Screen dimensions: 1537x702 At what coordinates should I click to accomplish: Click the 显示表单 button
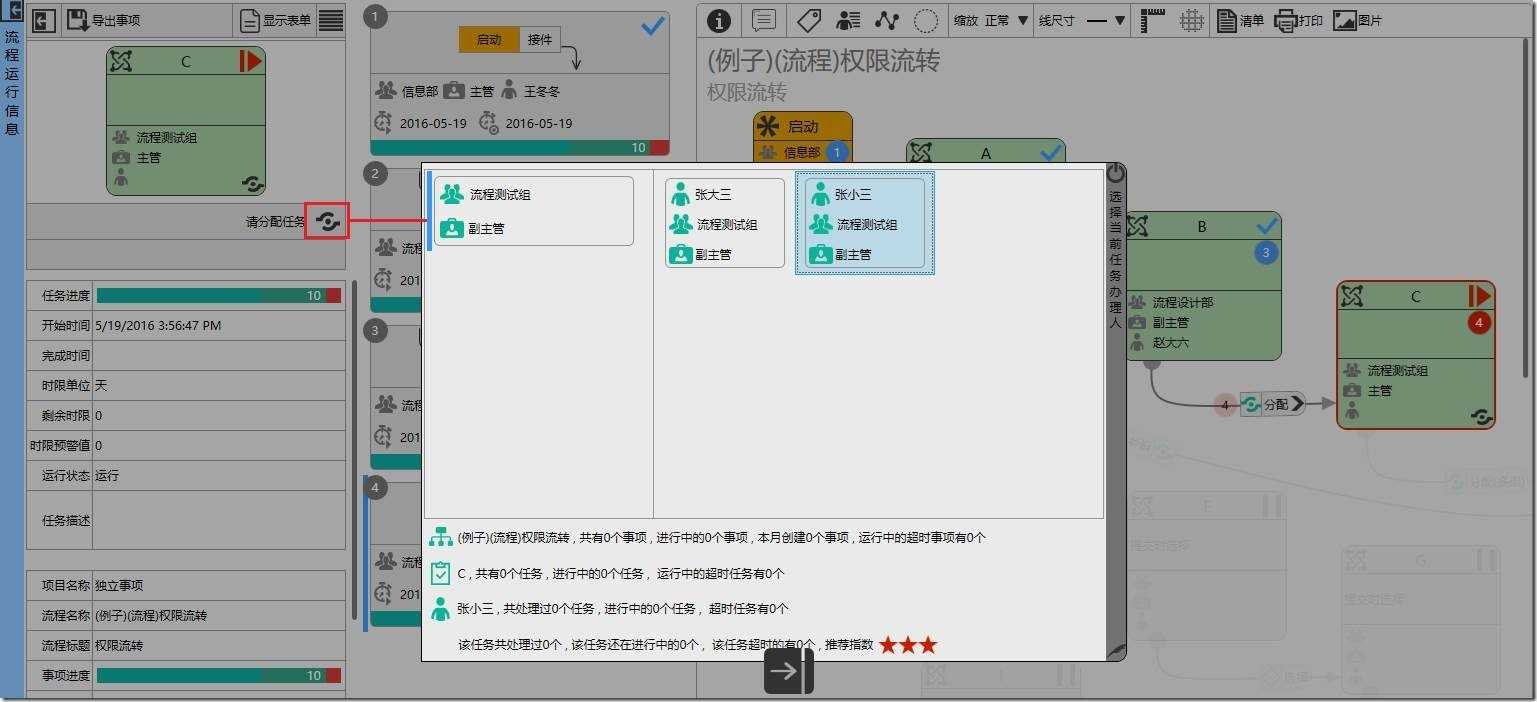pos(276,20)
